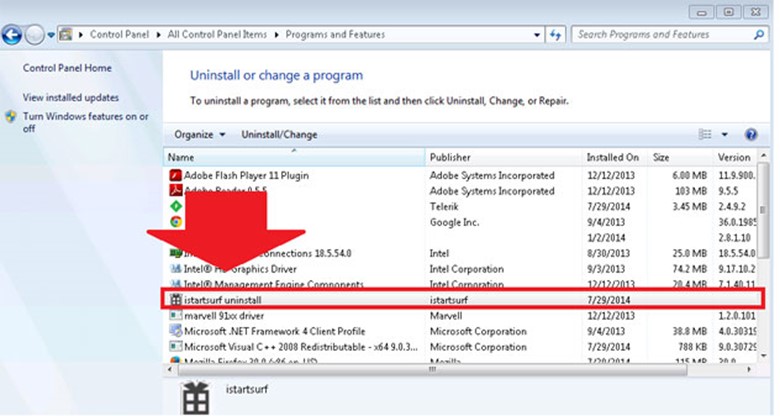
Task: Click the blue Help icon
Action: (751, 134)
